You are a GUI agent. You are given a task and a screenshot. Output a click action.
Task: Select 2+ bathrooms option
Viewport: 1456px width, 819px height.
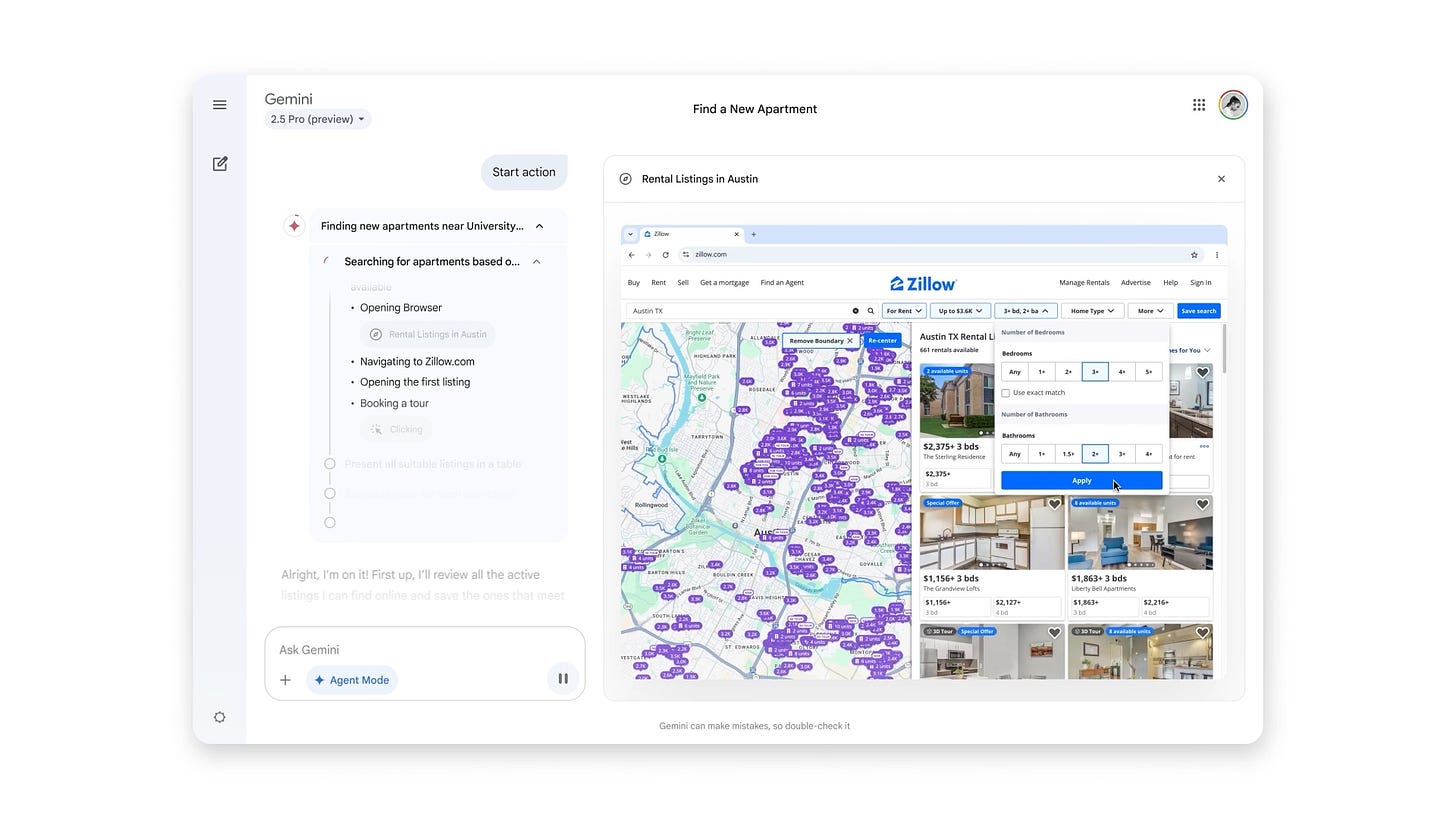pyautogui.click(x=1095, y=454)
